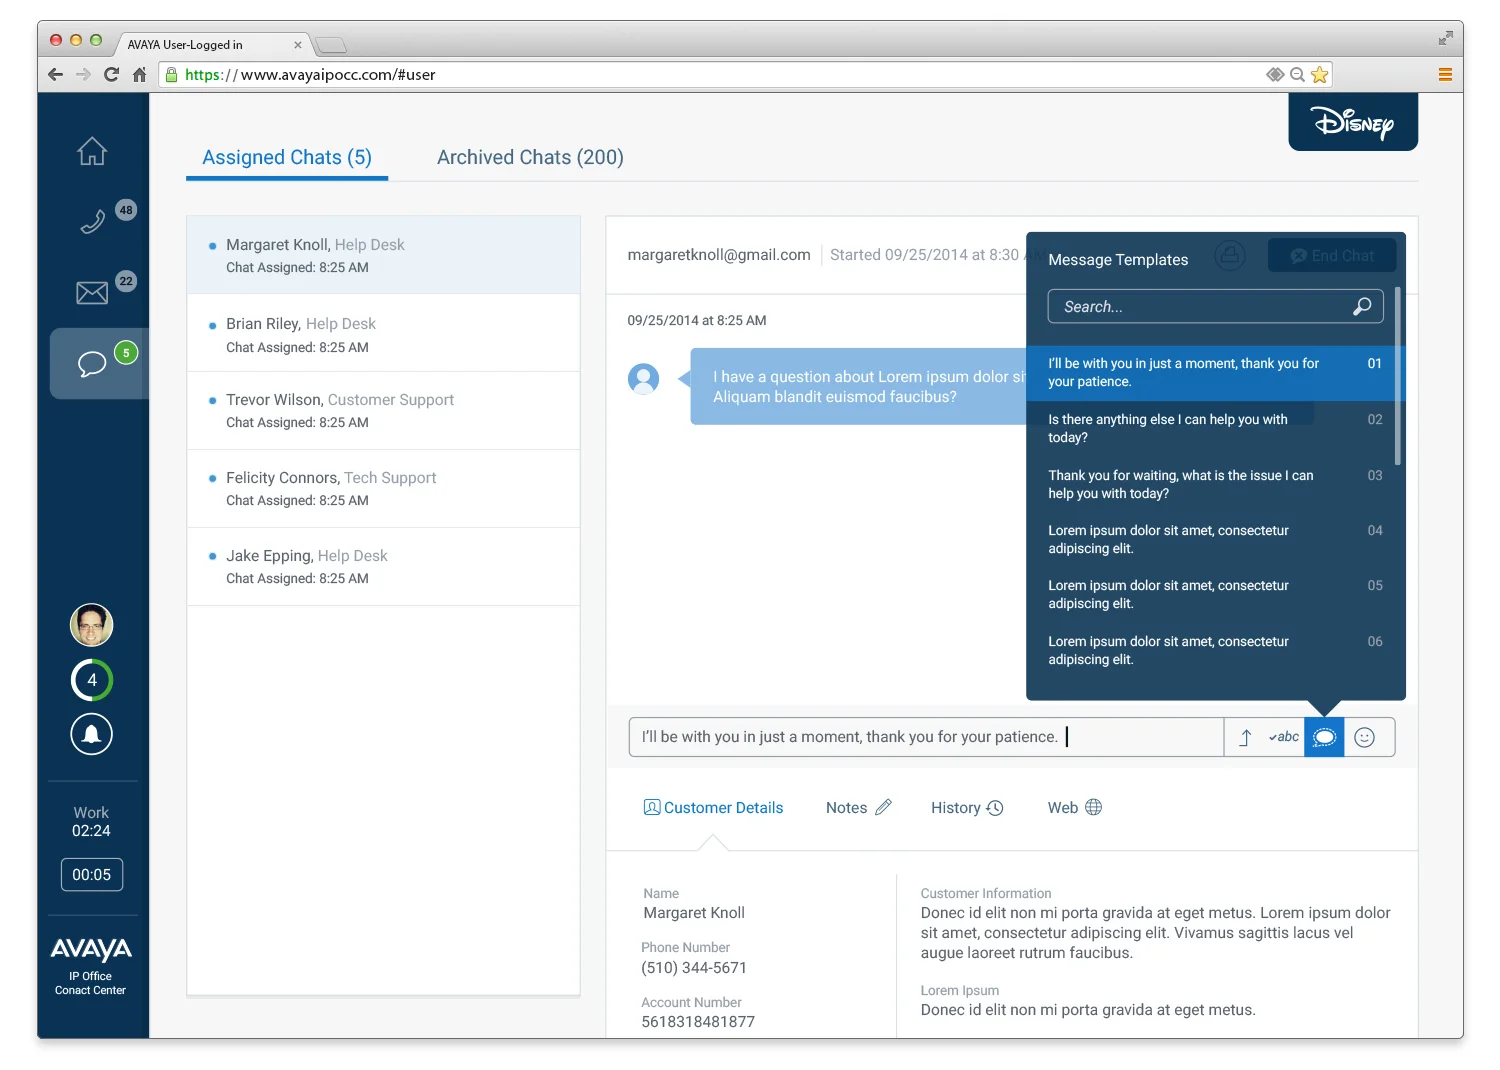Toggle the message templates bubble icon
This screenshot has width=1500, height=1070.
1324,737
